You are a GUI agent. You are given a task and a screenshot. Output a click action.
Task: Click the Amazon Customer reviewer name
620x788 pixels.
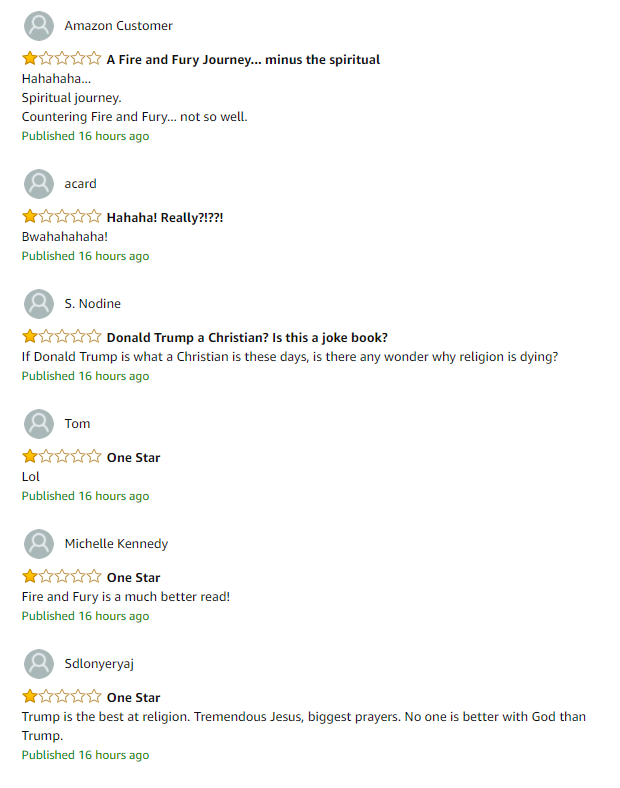pos(119,26)
